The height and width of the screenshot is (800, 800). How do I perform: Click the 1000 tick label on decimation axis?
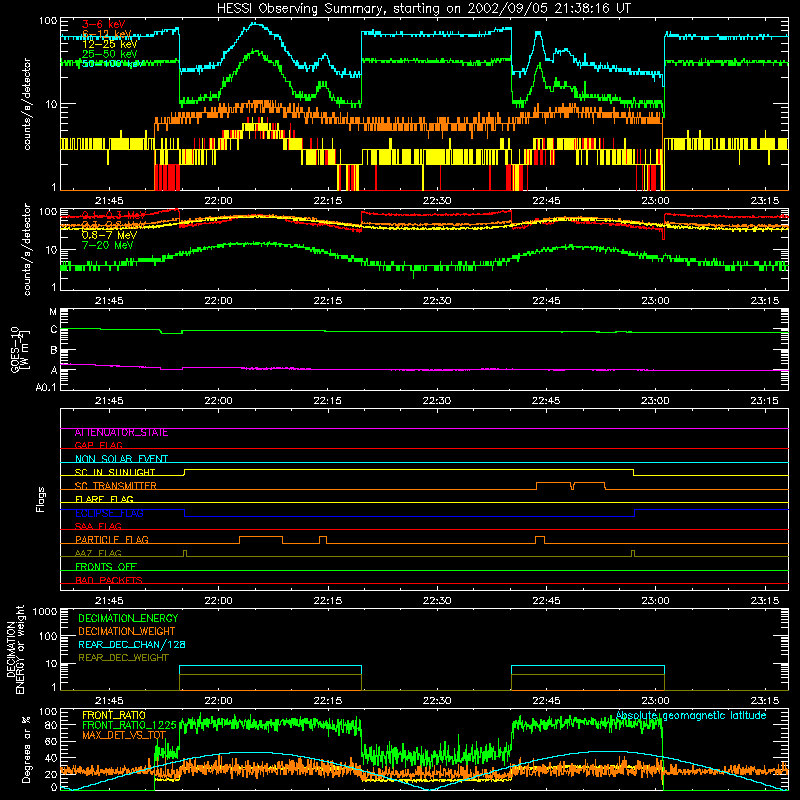(x=45, y=612)
